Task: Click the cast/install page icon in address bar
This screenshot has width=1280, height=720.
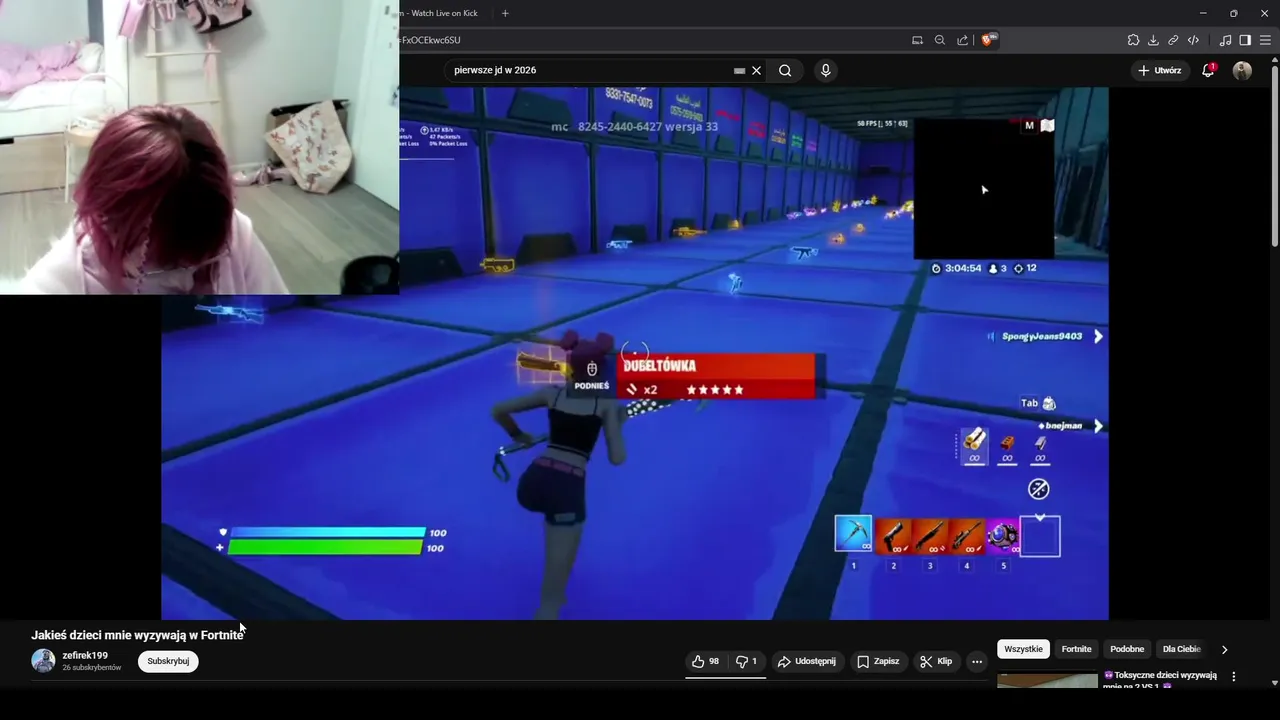Action: point(917,40)
